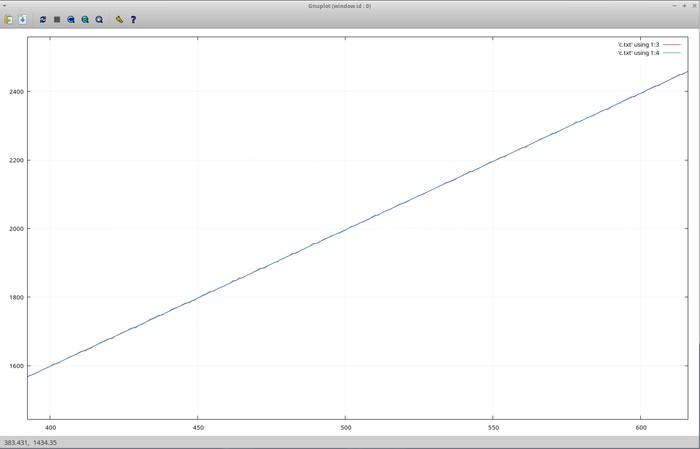Screen dimensions: 700x449
Task: Export the plot to a file
Action: pos(23,19)
